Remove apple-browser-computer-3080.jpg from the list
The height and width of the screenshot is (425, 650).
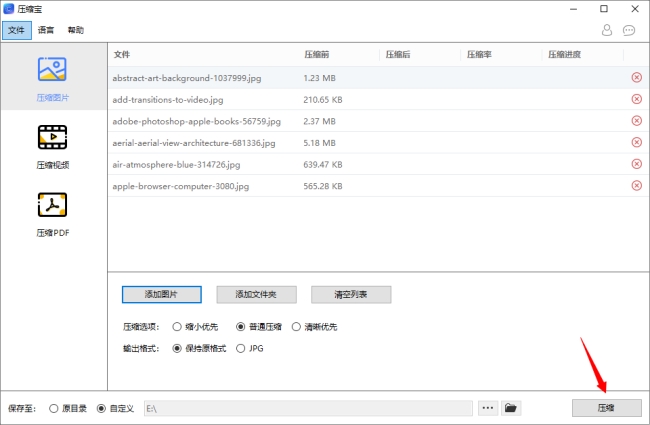(637, 185)
